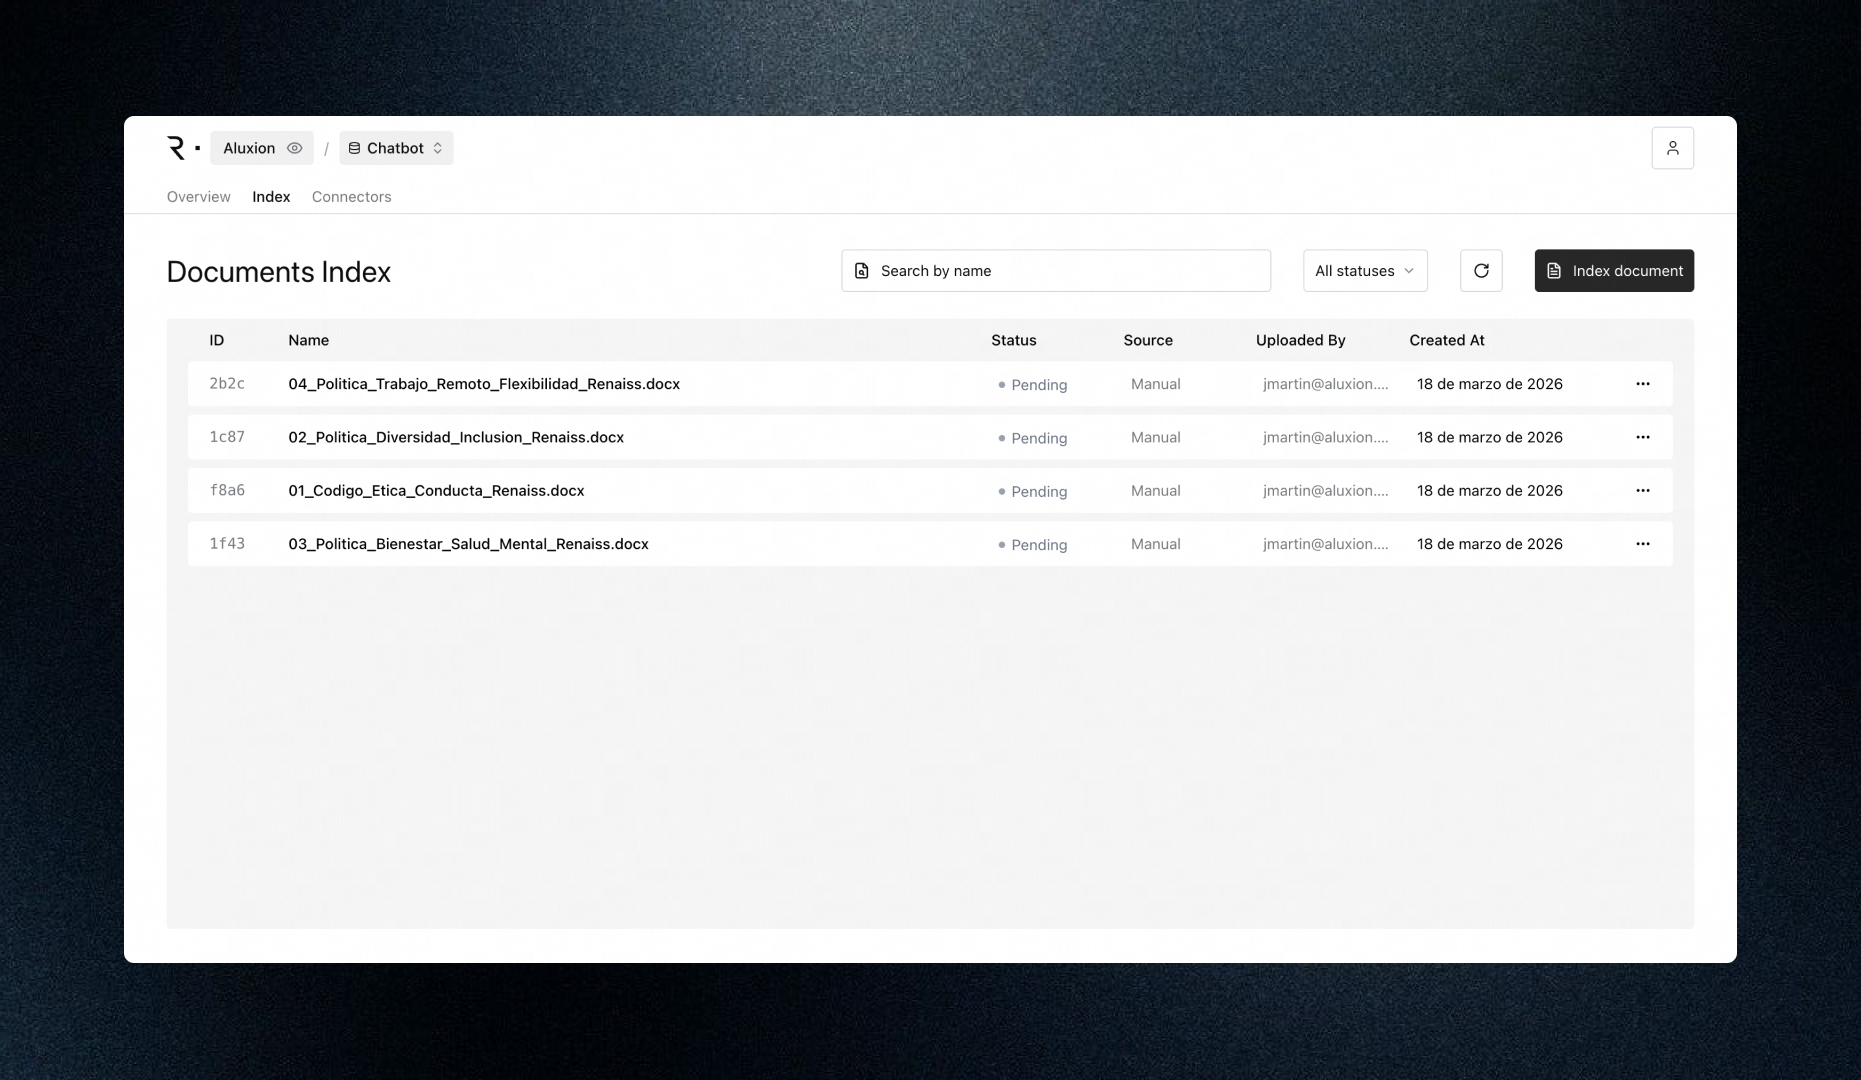Switch to the Overview tab
The height and width of the screenshot is (1080, 1861).
click(198, 196)
